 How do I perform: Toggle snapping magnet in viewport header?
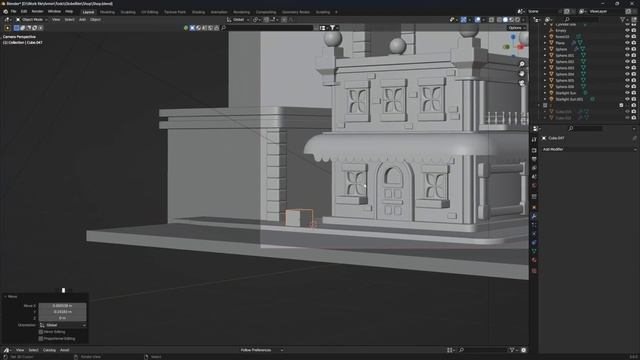[x=266, y=20]
